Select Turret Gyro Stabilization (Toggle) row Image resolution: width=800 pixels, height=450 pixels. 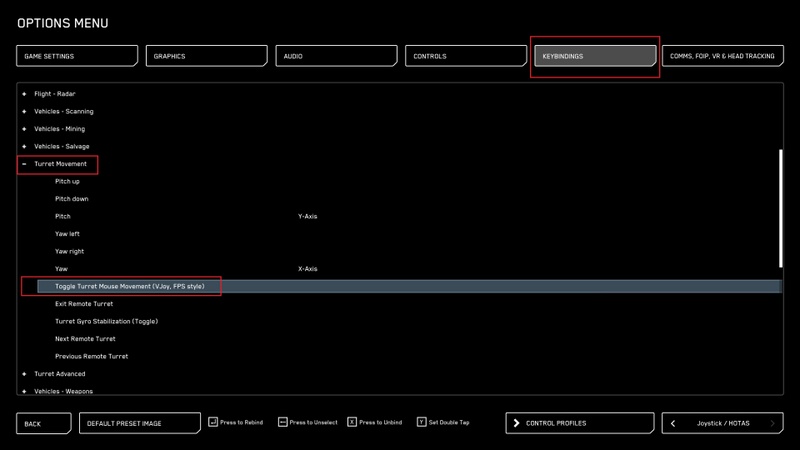click(408, 321)
